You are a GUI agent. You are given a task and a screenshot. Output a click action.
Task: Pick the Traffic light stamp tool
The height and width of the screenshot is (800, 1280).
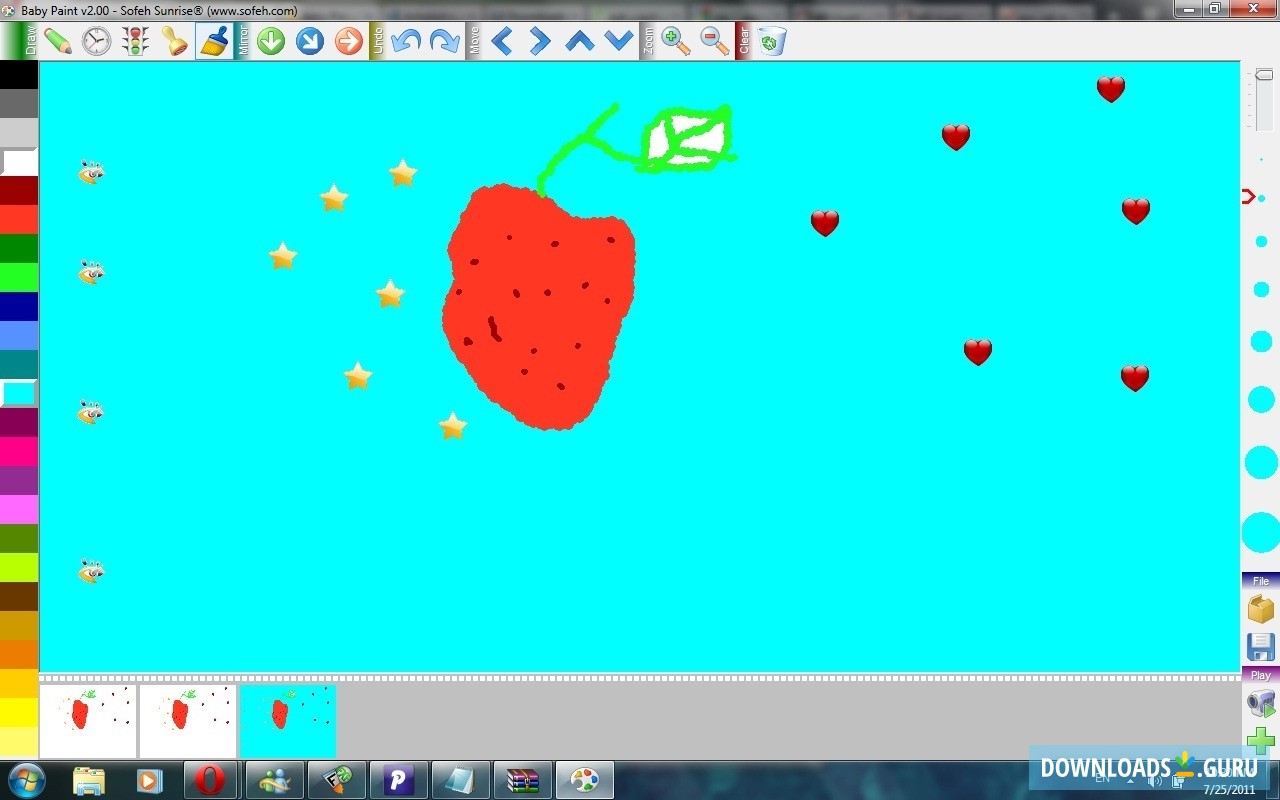coord(135,40)
